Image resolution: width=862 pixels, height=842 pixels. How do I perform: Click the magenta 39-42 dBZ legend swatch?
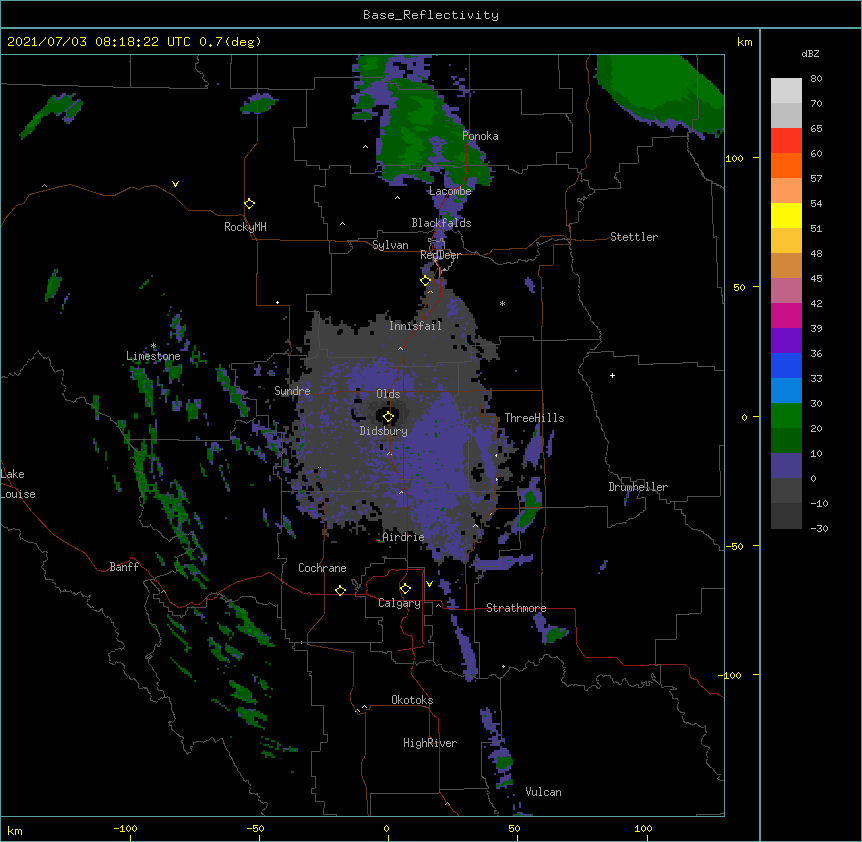[786, 315]
